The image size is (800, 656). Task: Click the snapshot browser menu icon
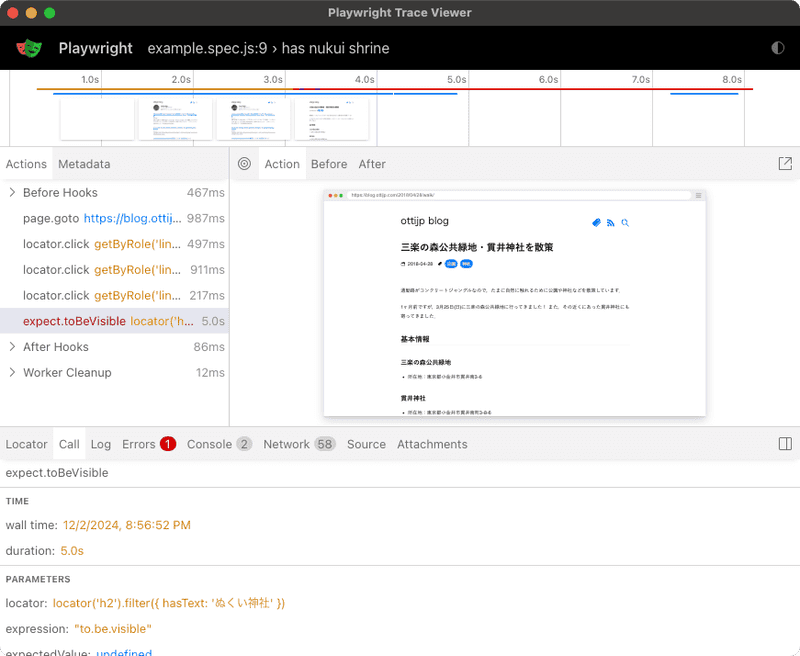click(698, 195)
